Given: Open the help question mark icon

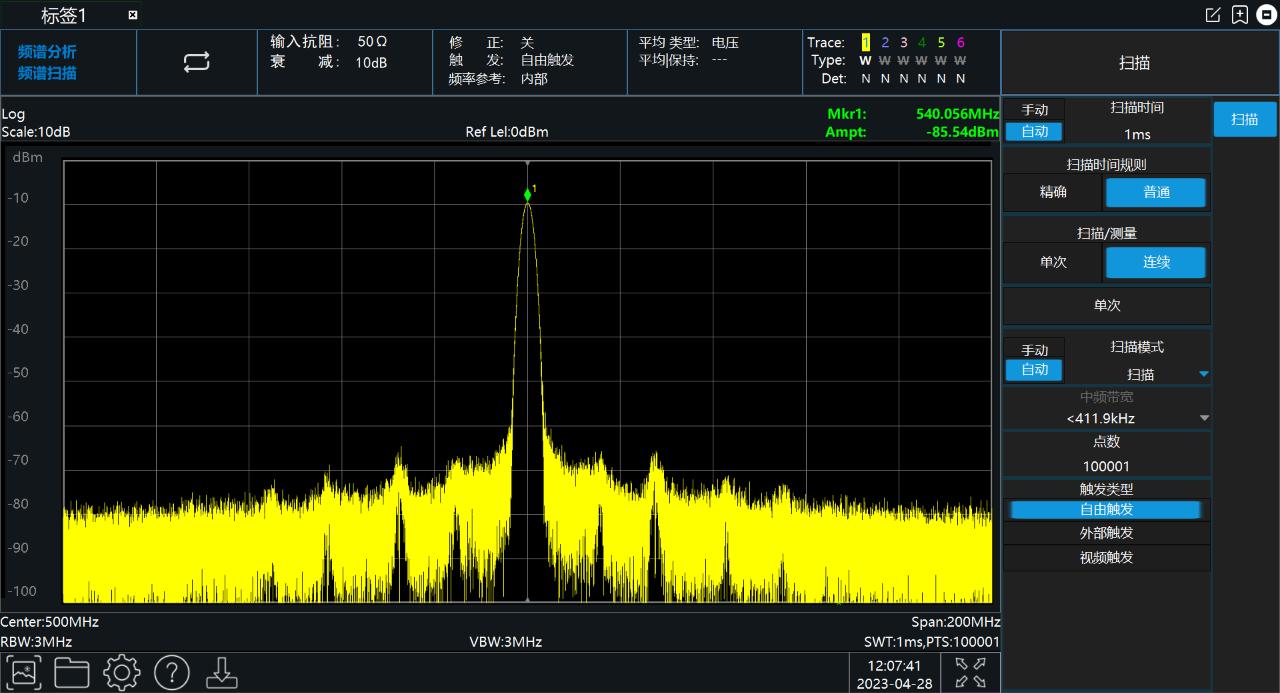Looking at the screenshot, I should [172, 672].
